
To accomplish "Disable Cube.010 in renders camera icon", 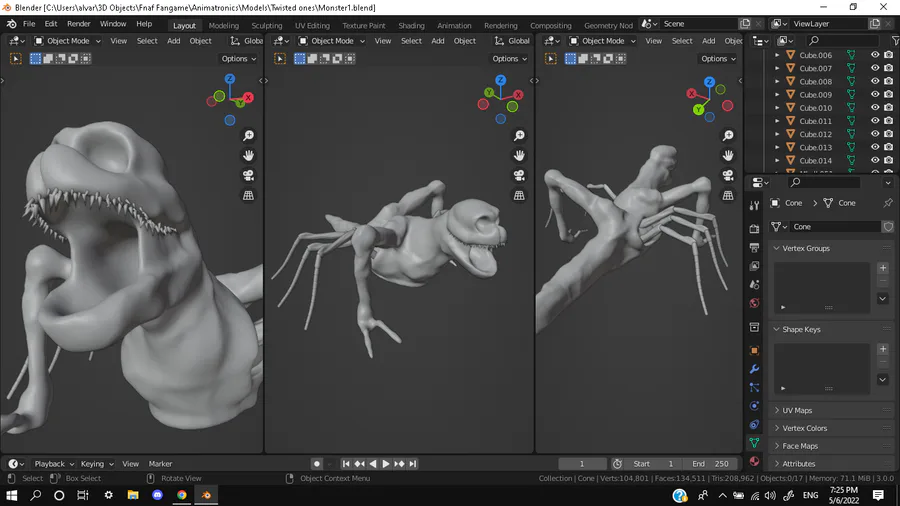I will 889,108.
